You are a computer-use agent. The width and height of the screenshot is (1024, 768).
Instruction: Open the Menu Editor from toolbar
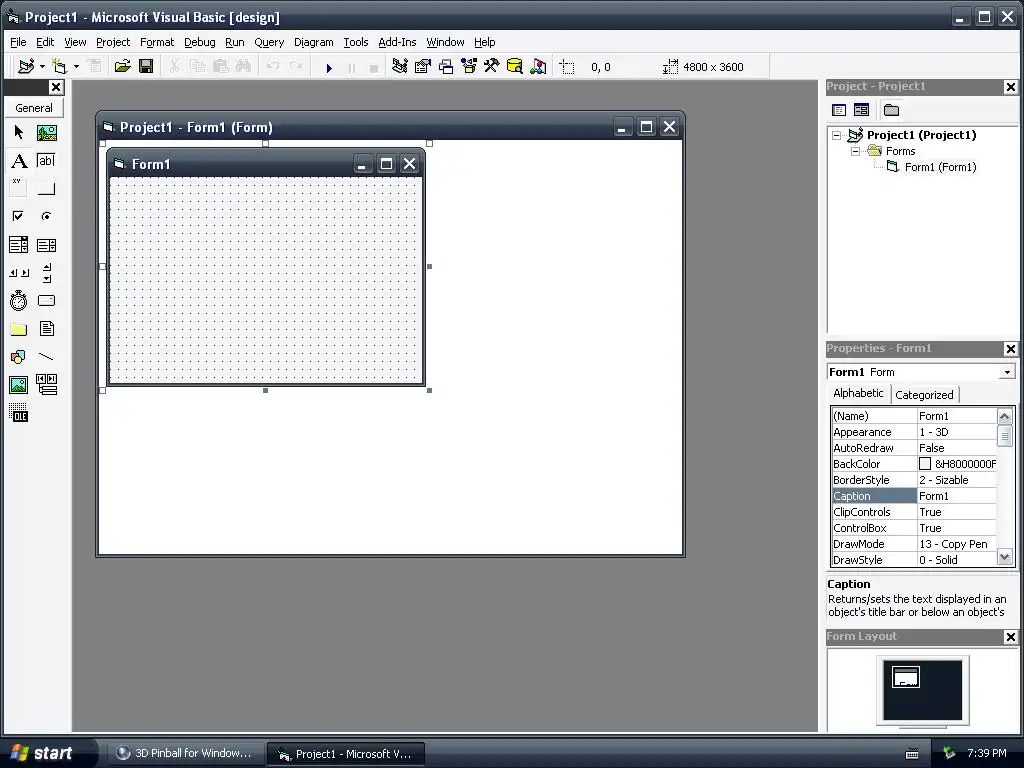(x=94, y=66)
